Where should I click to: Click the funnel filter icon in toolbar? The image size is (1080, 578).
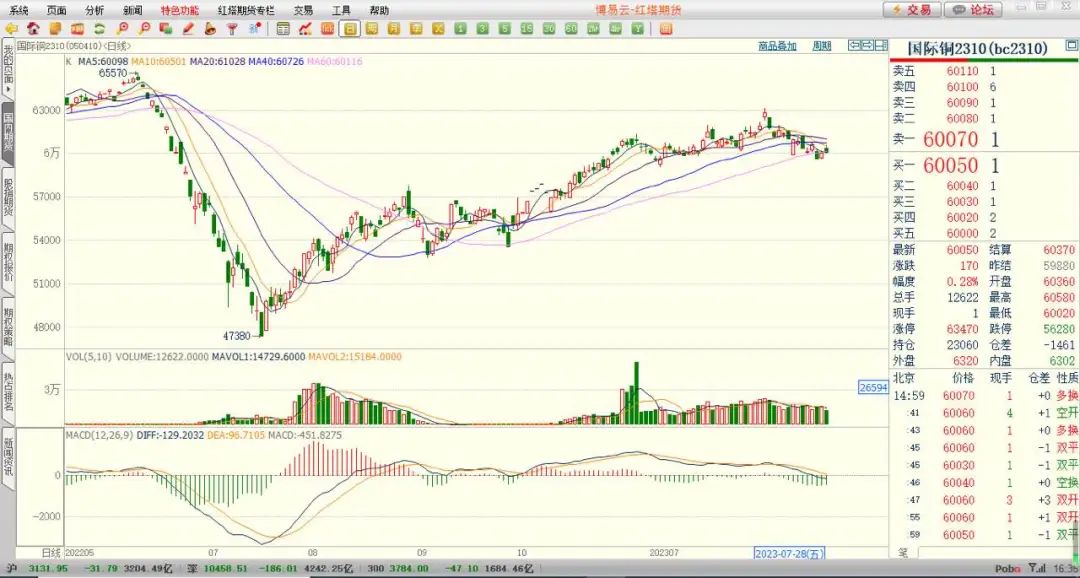[232, 29]
